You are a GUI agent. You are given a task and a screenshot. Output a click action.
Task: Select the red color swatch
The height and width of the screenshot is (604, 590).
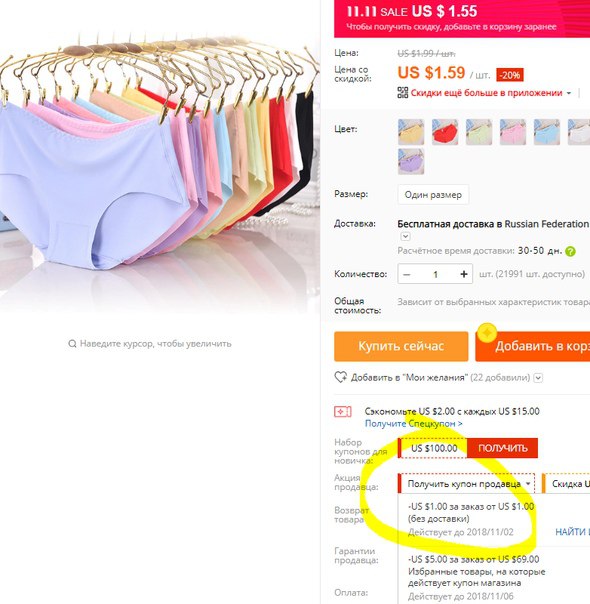tap(445, 132)
